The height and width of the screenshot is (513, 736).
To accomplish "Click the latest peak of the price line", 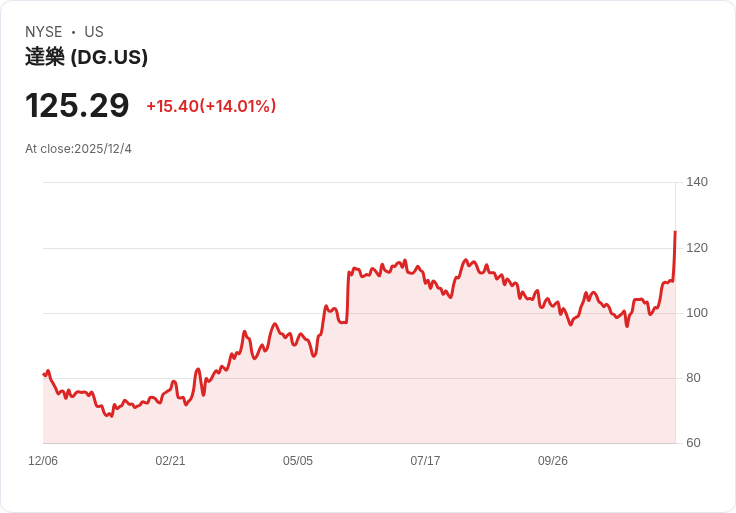I will tap(675, 232).
